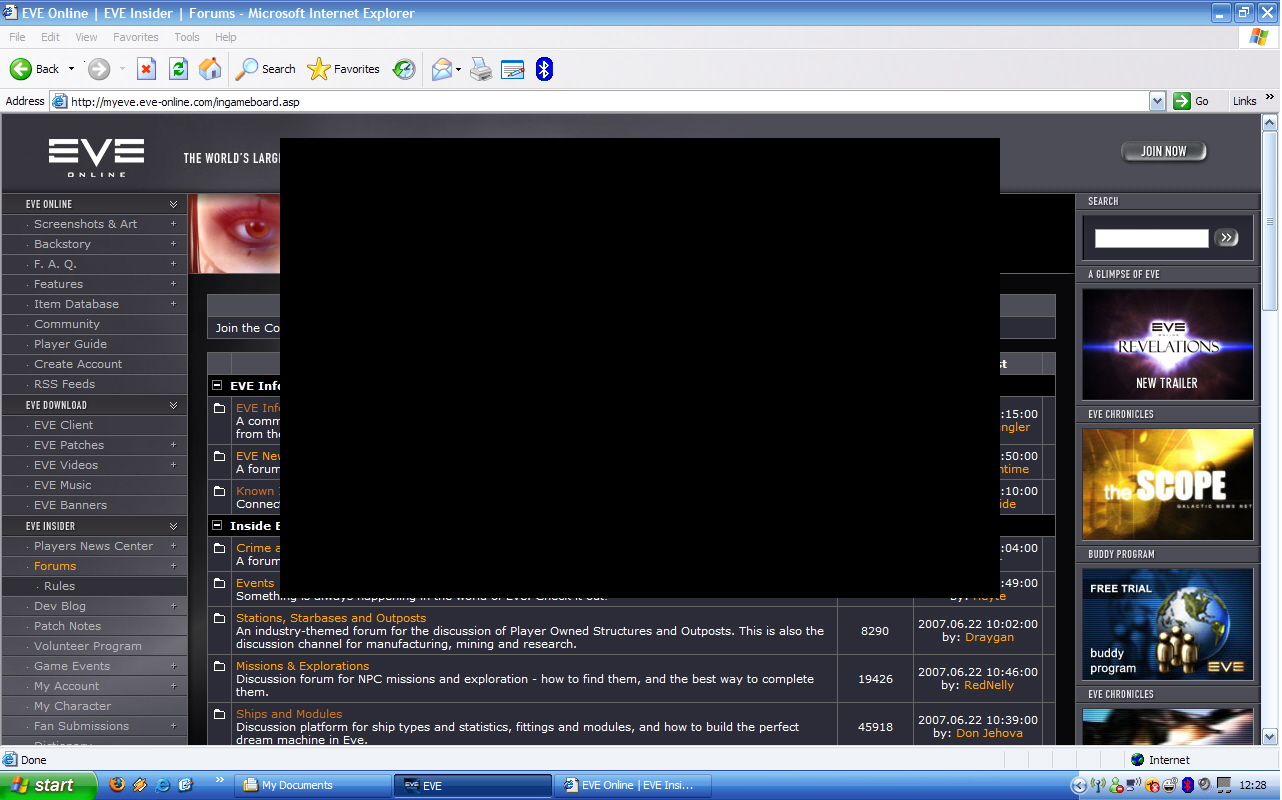Open the Item Database sidebar link
The image size is (1282, 800).
[x=76, y=304]
